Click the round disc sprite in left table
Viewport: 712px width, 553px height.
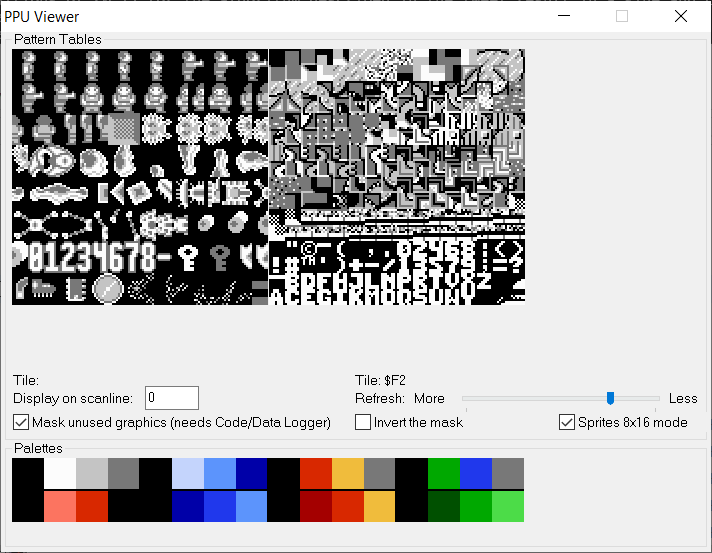point(107,289)
